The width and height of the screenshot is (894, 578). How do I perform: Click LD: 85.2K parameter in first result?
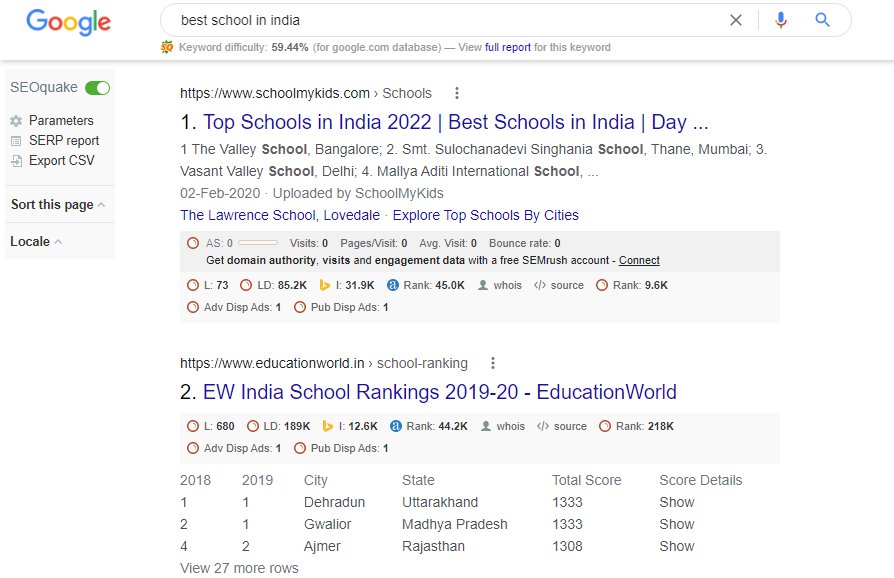click(282, 285)
